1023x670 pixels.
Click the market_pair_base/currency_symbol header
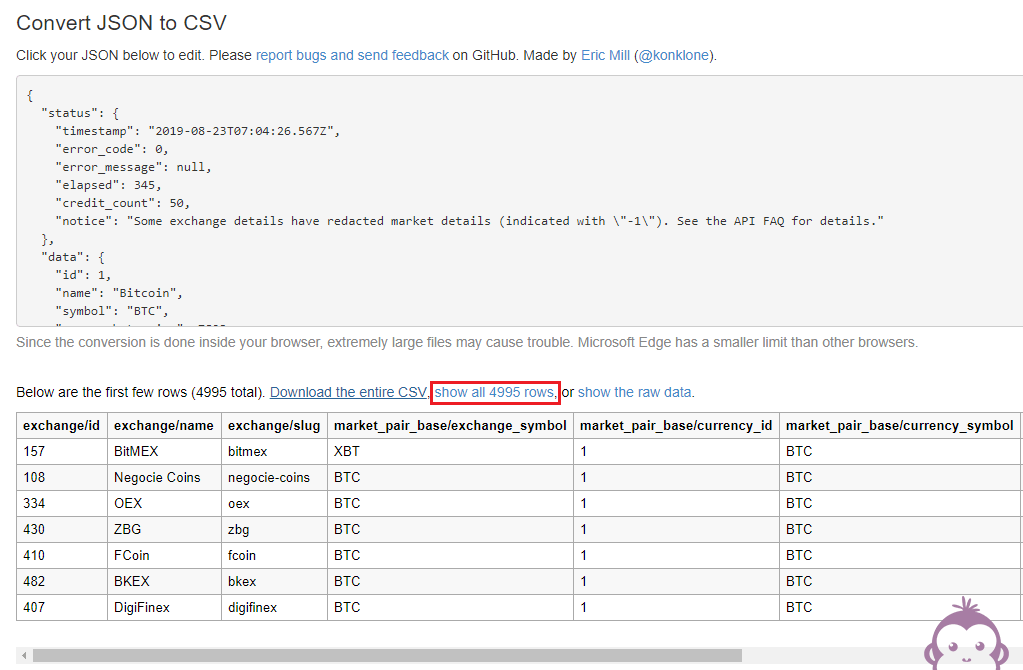tap(900, 425)
